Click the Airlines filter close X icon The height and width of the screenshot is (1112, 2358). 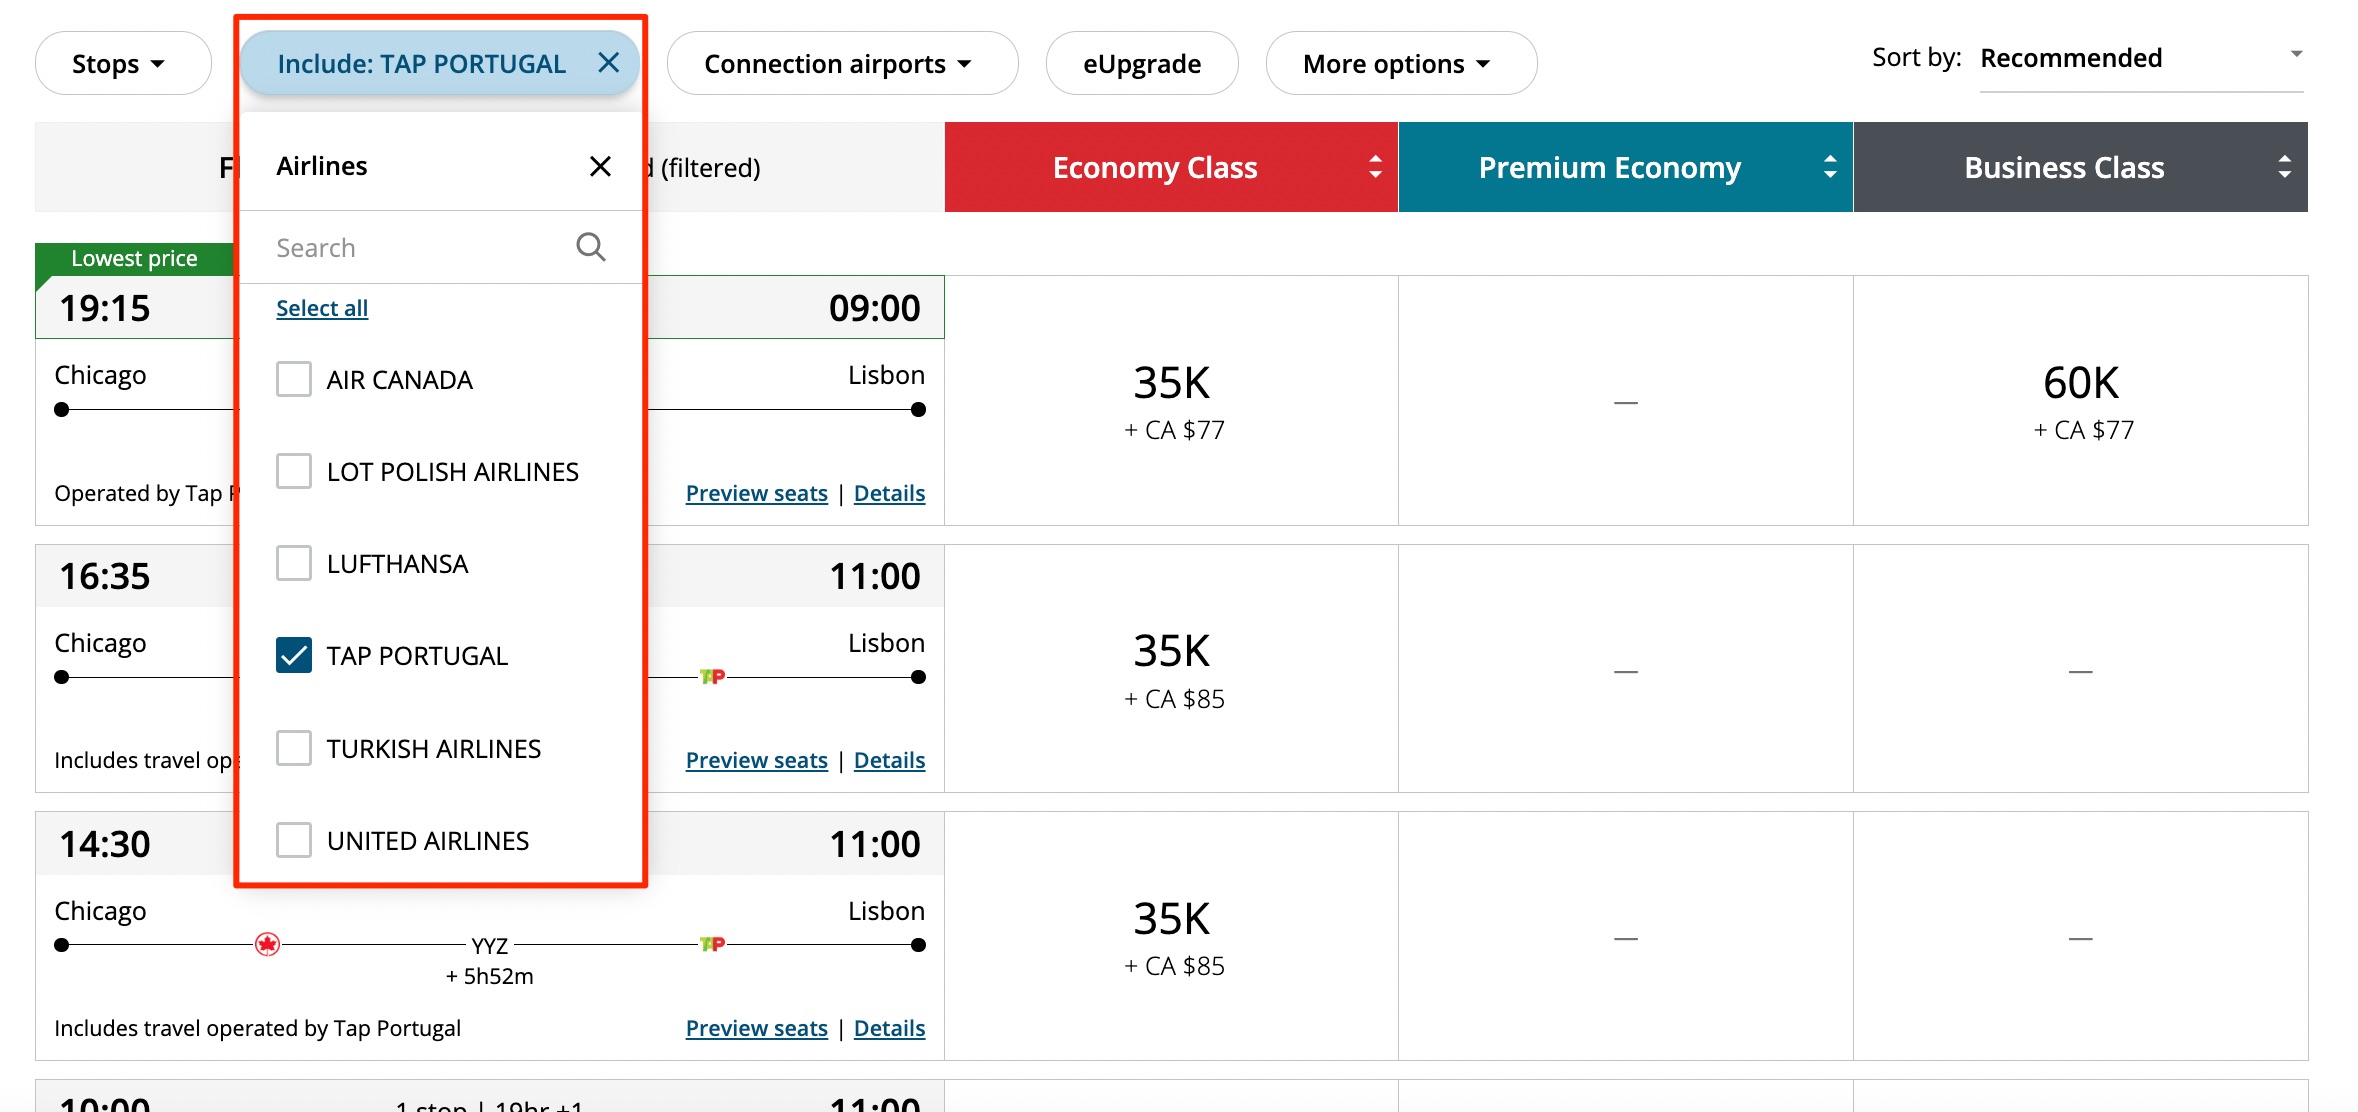600,166
